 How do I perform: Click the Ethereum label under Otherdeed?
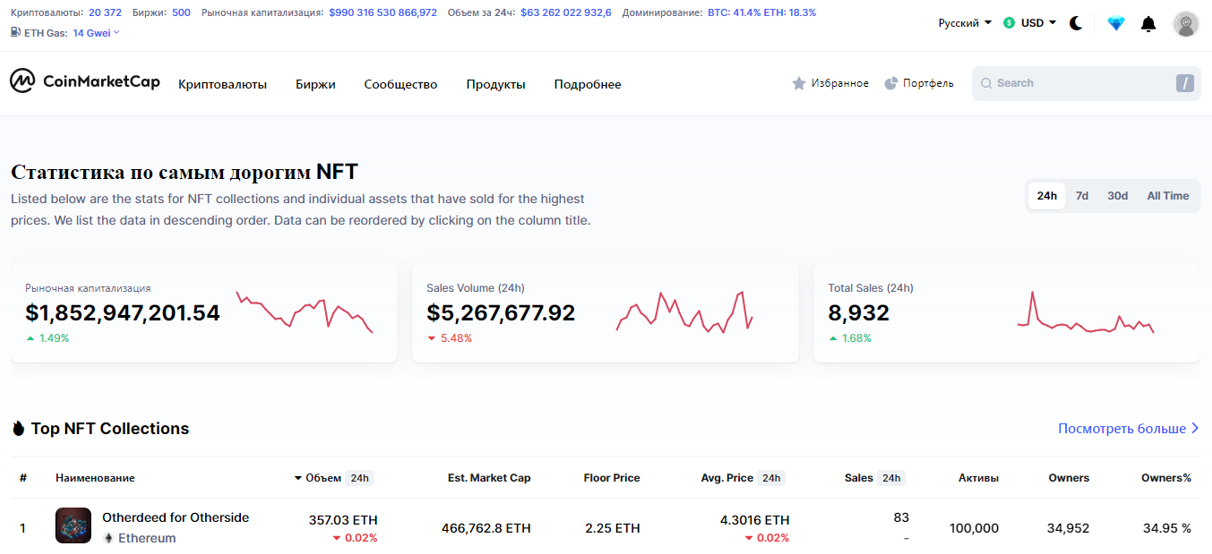pos(147,538)
